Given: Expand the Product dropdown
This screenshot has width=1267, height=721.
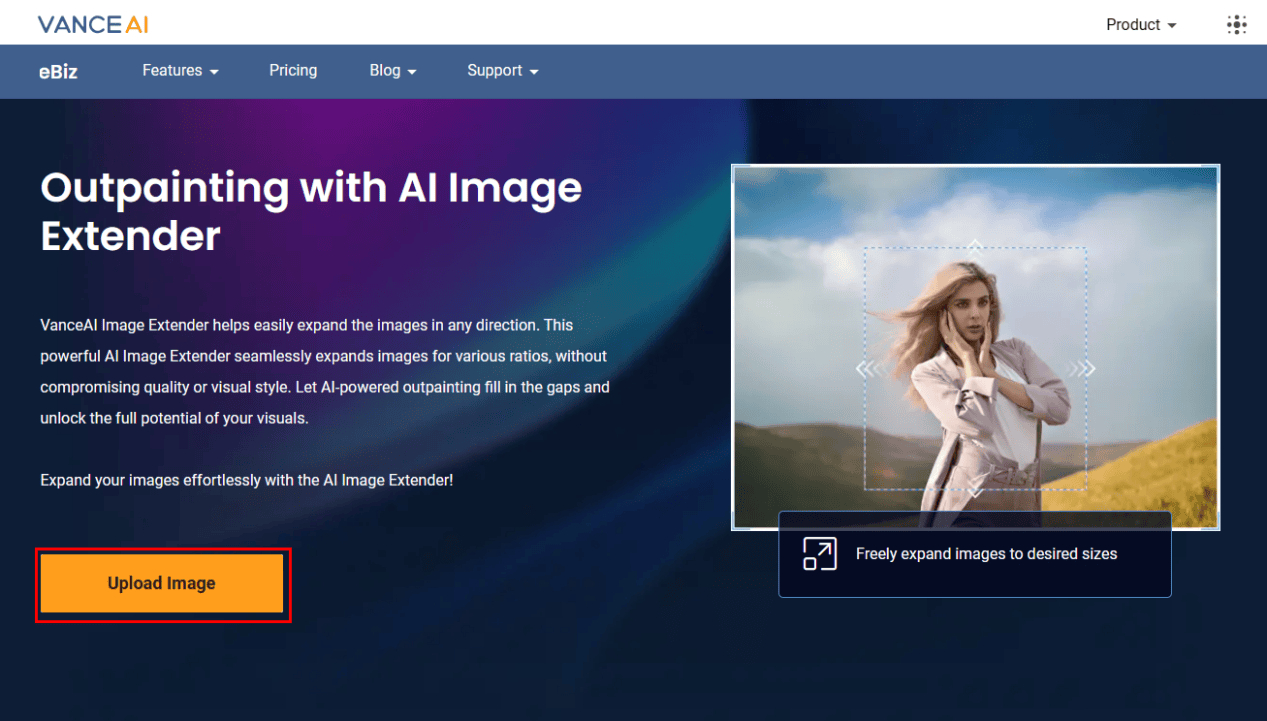Looking at the screenshot, I should [x=1141, y=25].
